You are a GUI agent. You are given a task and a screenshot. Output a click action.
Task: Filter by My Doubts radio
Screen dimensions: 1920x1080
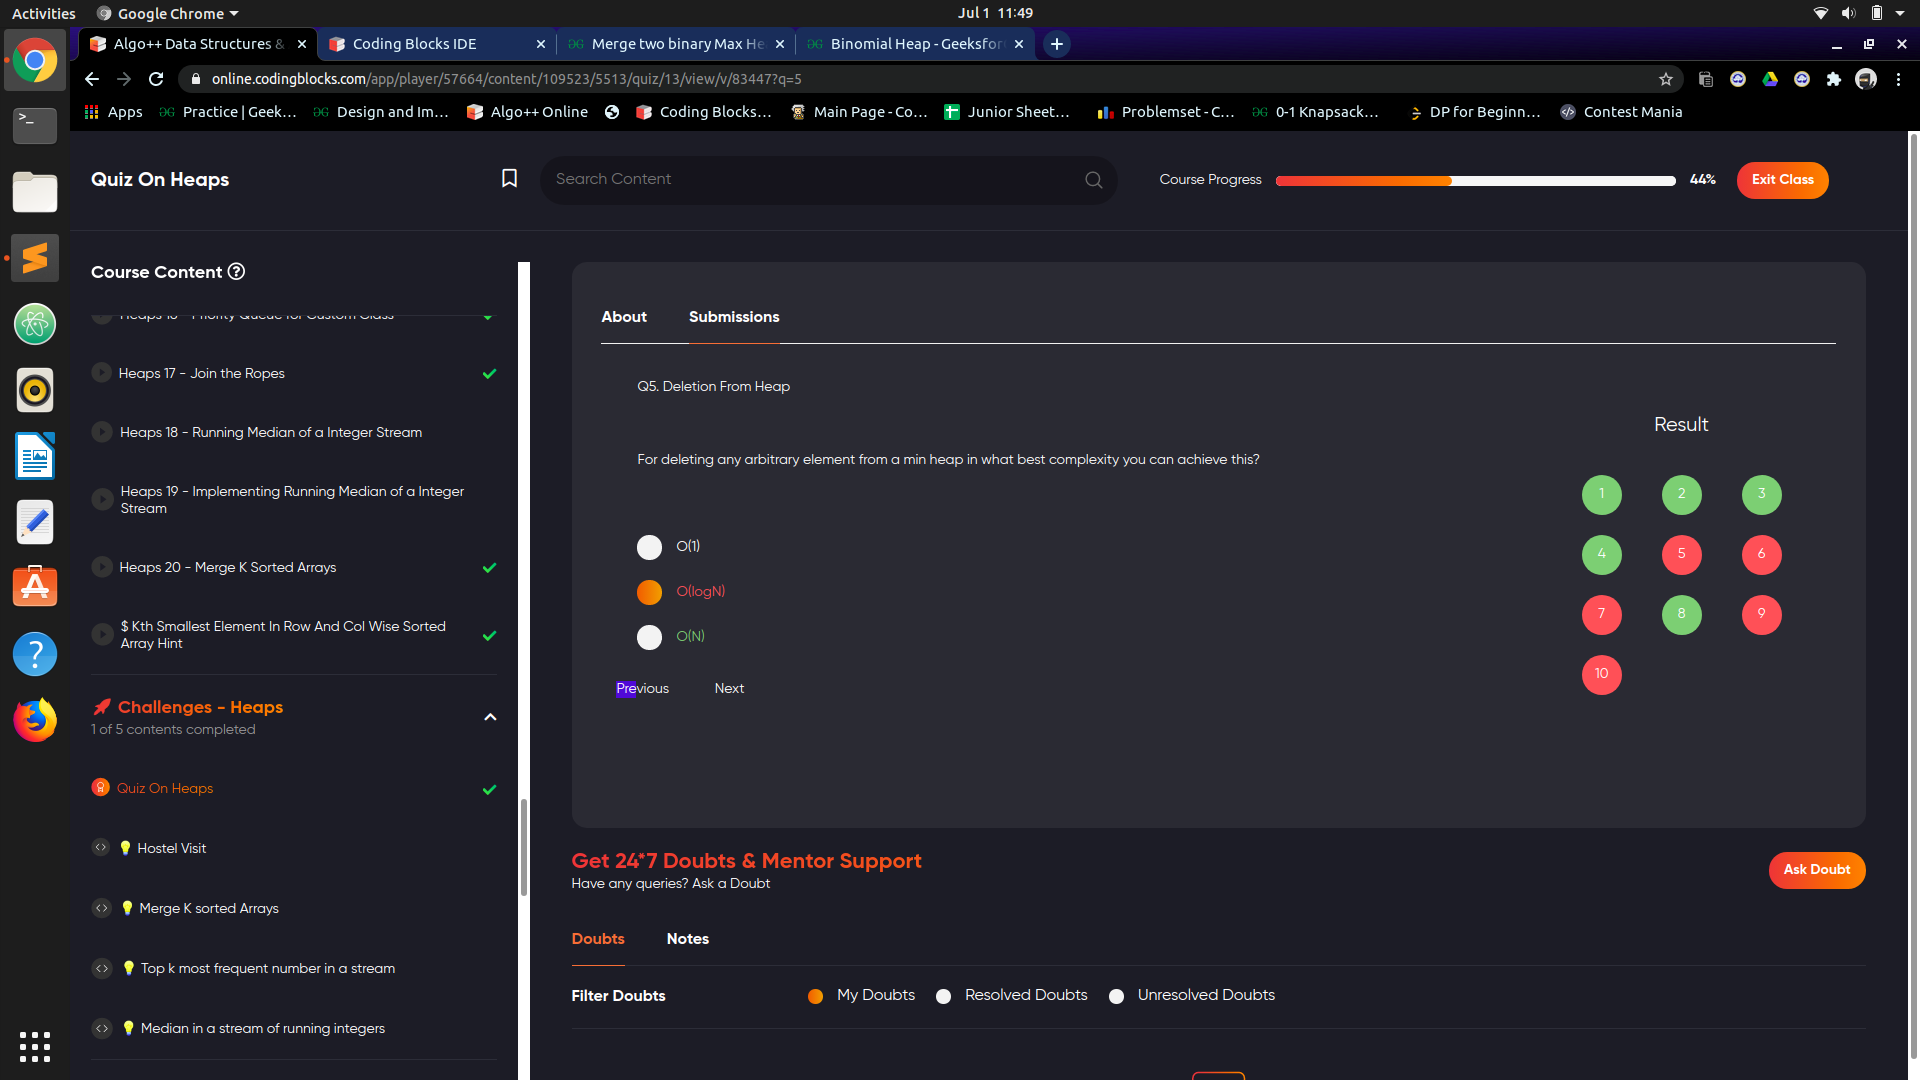815,996
